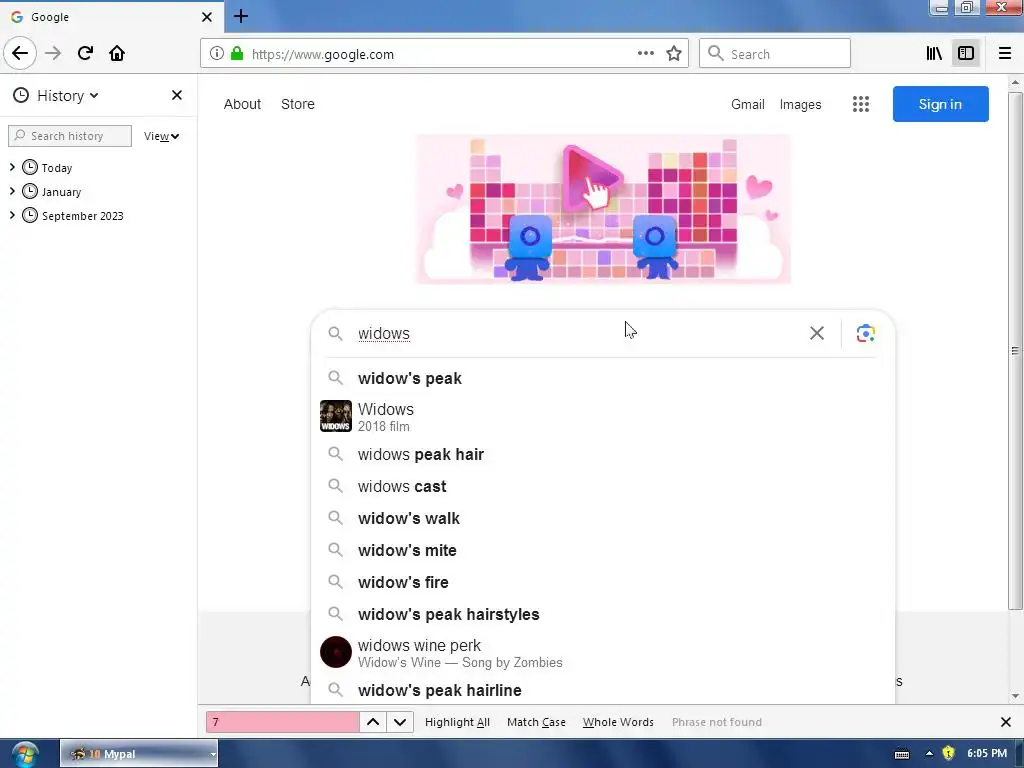Select suggestion widow's peak
1024x768 pixels.
click(602, 378)
